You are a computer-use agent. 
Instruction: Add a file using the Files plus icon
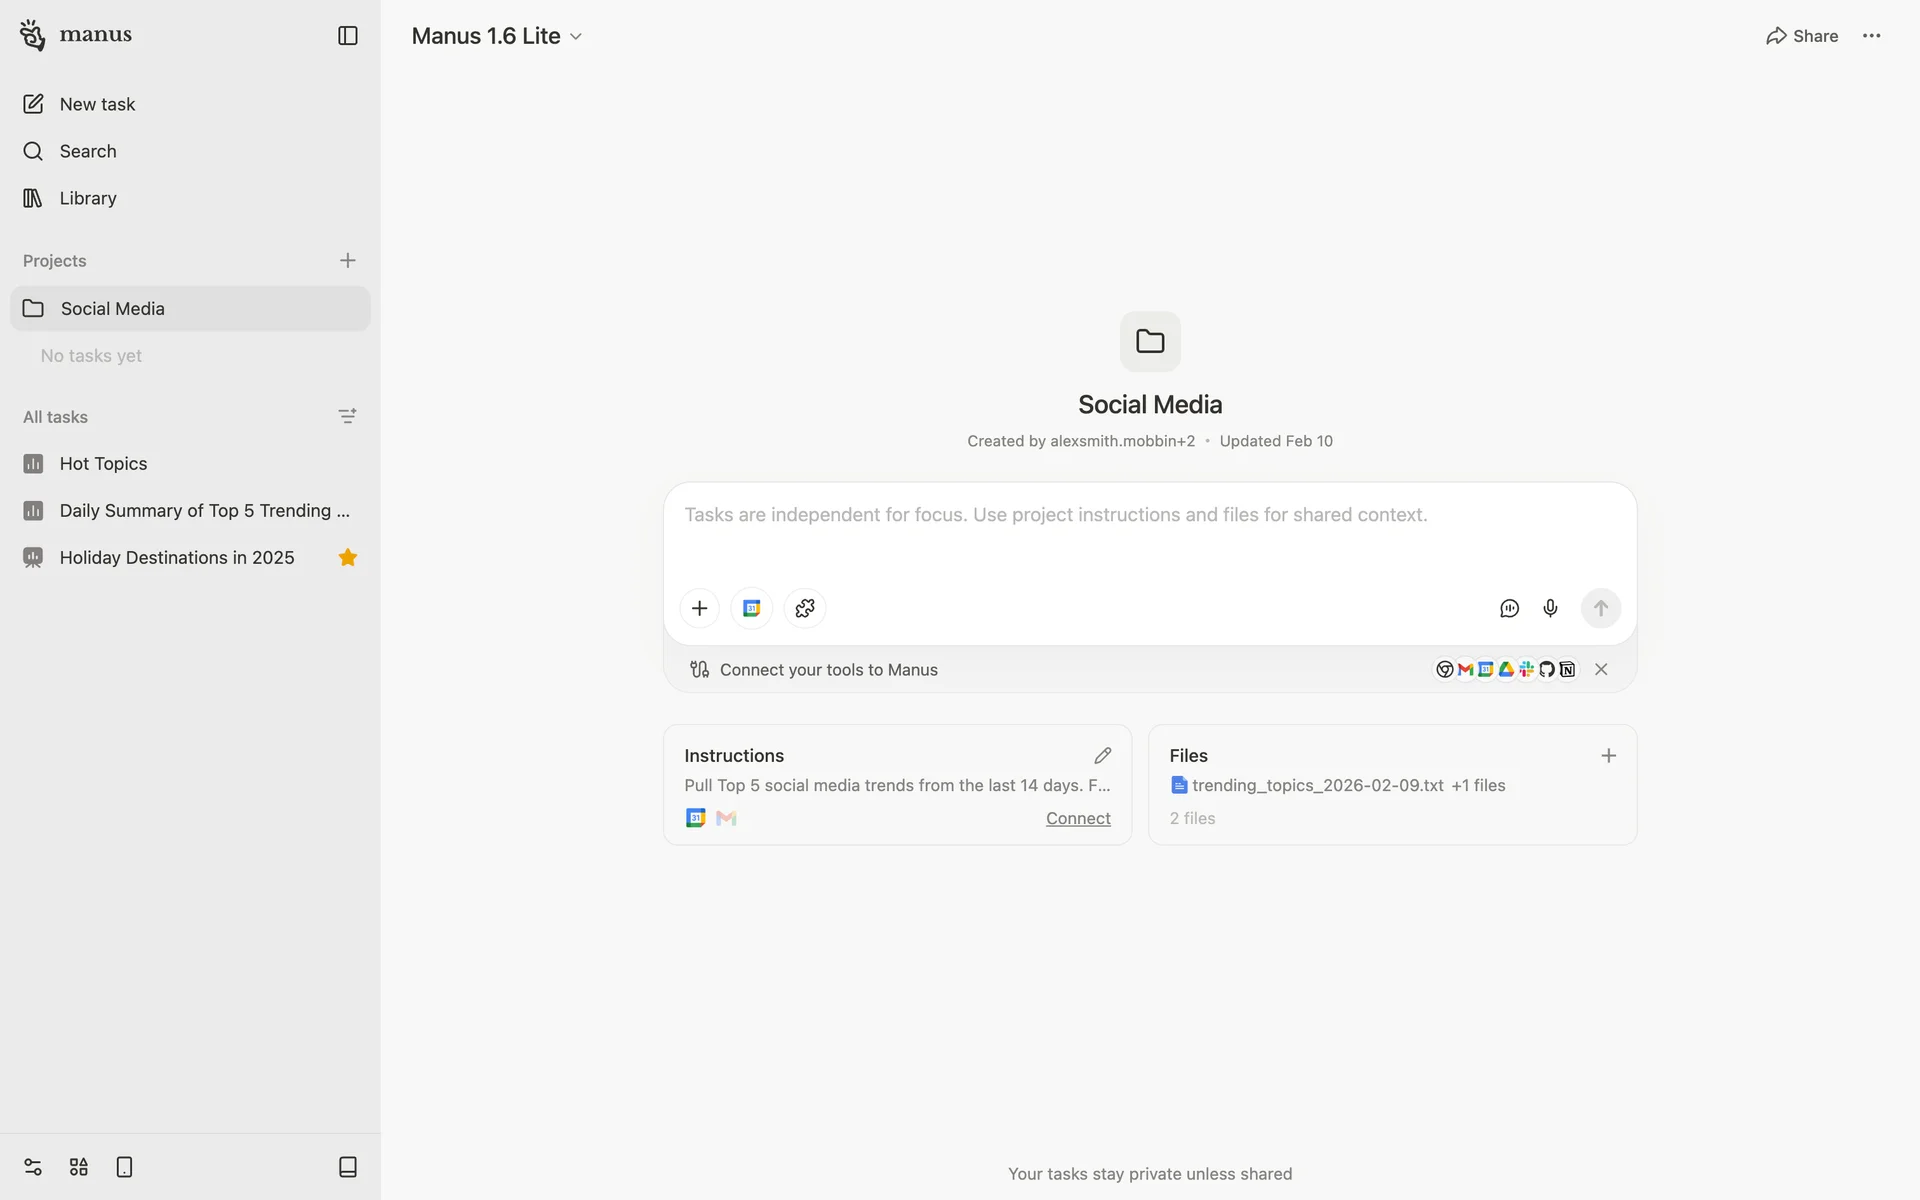[x=1608, y=755]
